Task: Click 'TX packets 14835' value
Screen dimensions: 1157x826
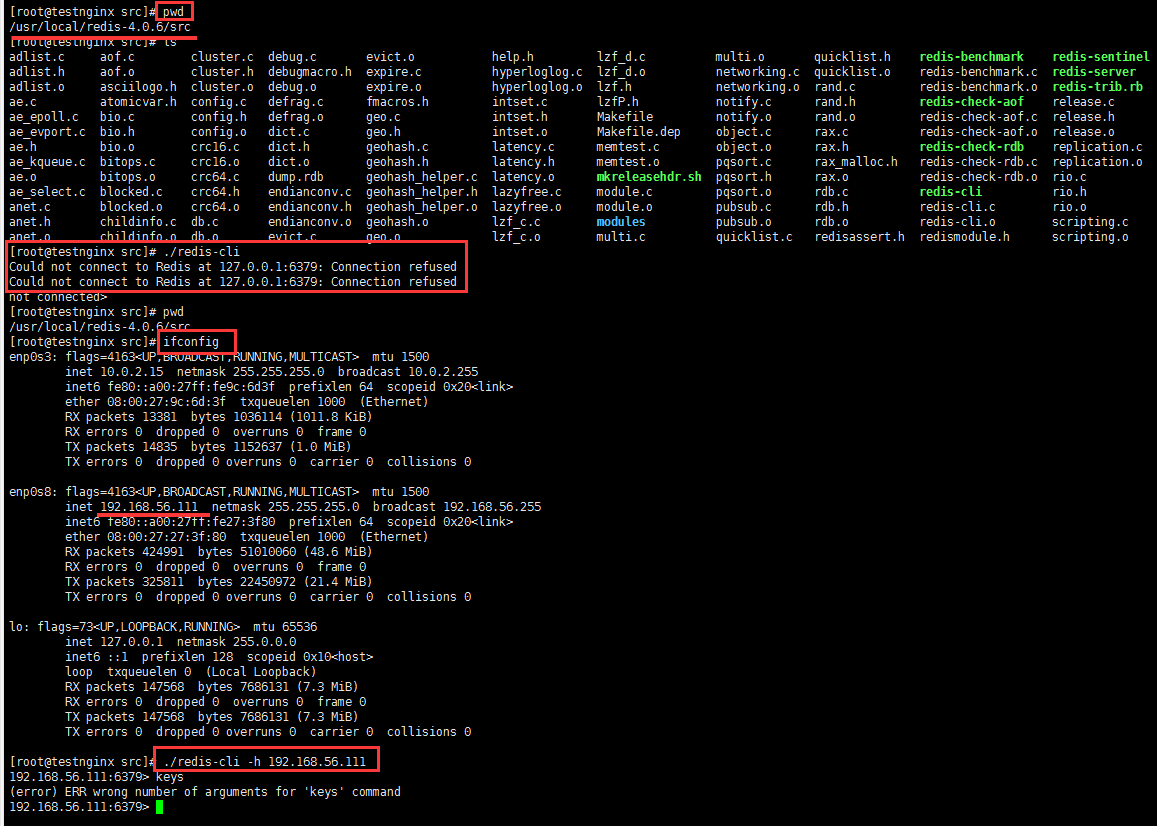Action: [x=120, y=447]
